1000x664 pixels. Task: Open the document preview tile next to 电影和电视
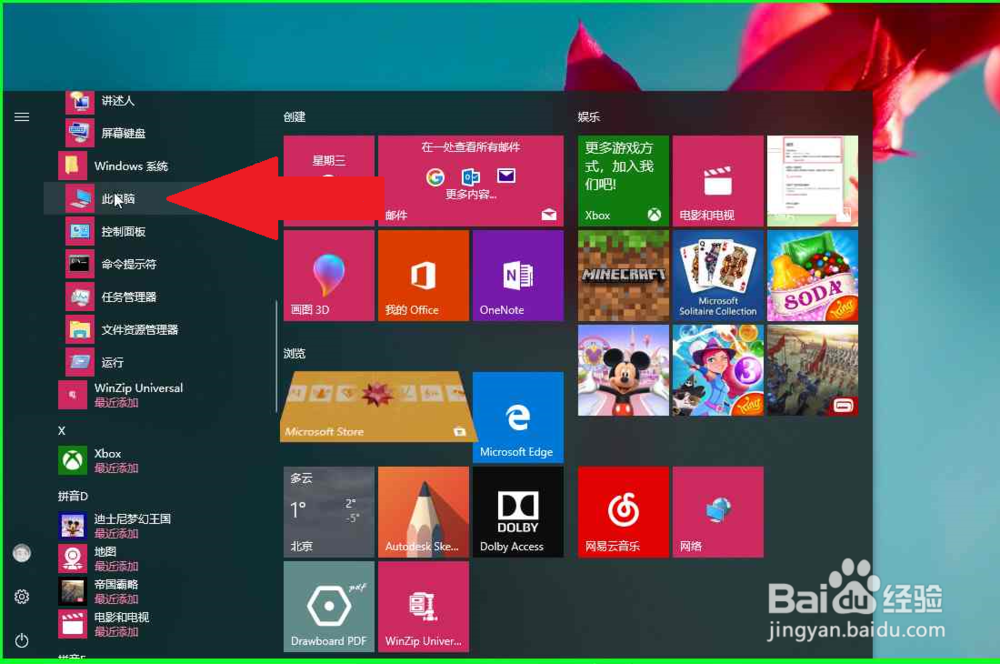[812, 181]
